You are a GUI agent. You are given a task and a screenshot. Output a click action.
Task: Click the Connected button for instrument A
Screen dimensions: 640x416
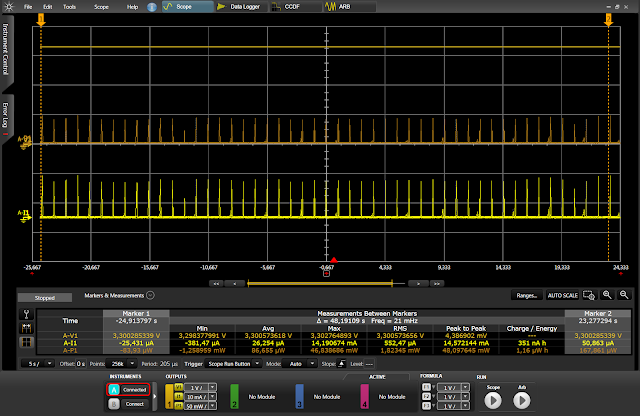(x=135, y=389)
